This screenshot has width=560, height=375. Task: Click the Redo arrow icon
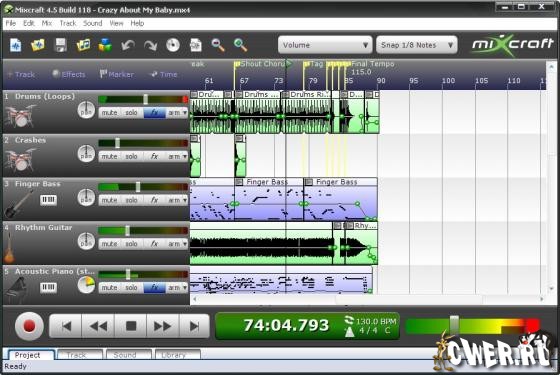pos(150,45)
